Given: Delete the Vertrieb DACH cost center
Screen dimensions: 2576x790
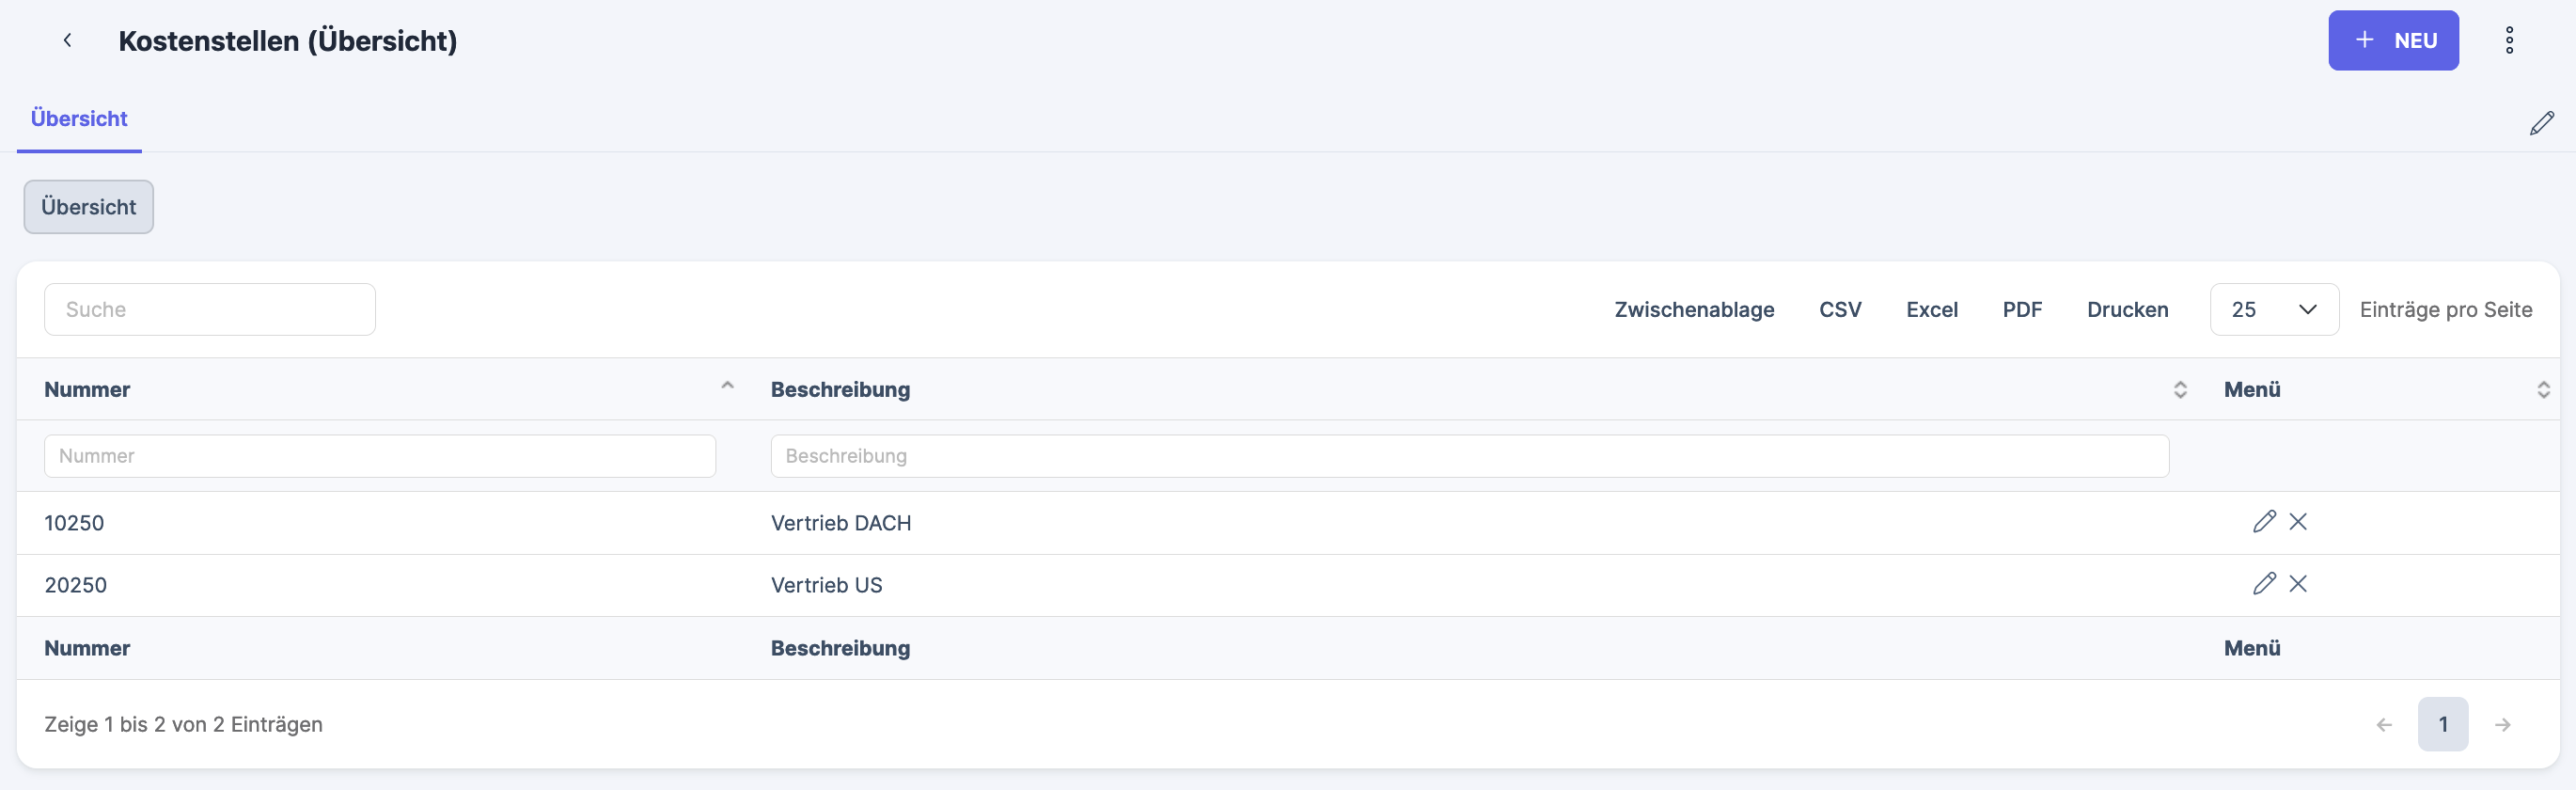Looking at the screenshot, I should (2298, 522).
